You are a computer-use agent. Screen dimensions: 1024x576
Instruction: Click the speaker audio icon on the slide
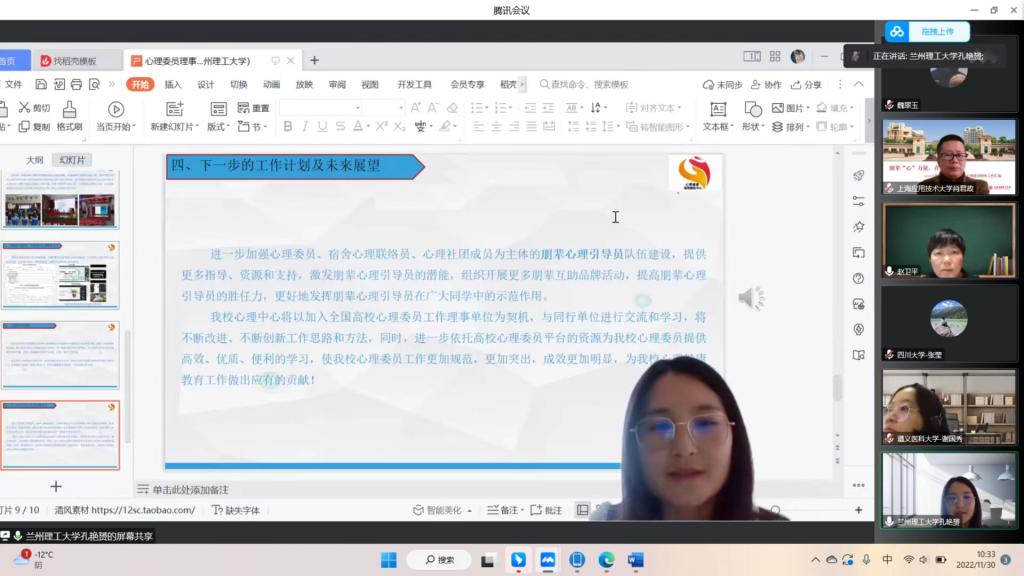(x=751, y=298)
